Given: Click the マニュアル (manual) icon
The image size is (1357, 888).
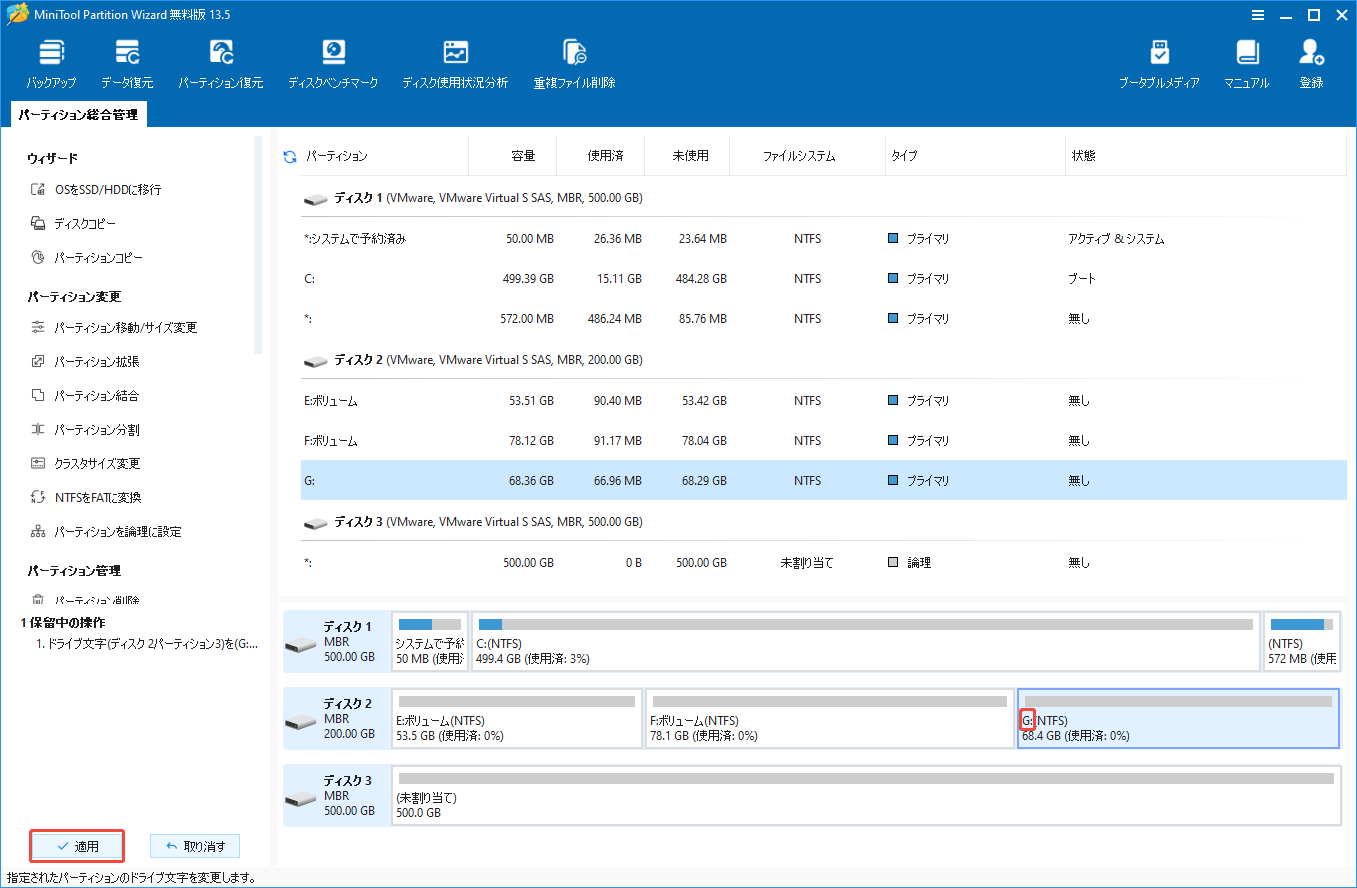Looking at the screenshot, I should [x=1246, y=62].
